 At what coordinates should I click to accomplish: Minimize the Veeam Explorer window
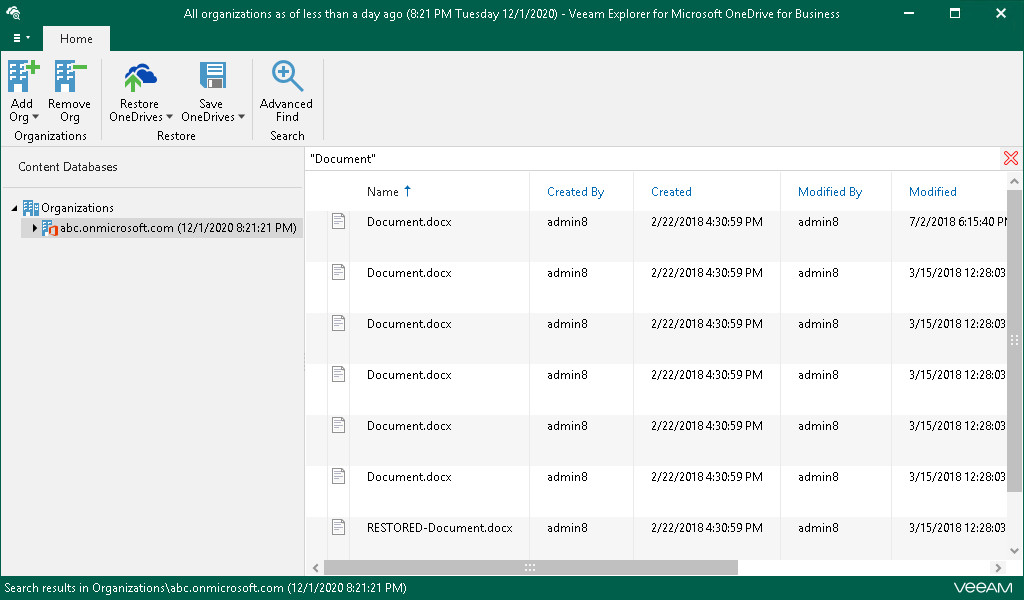(908, 13)
